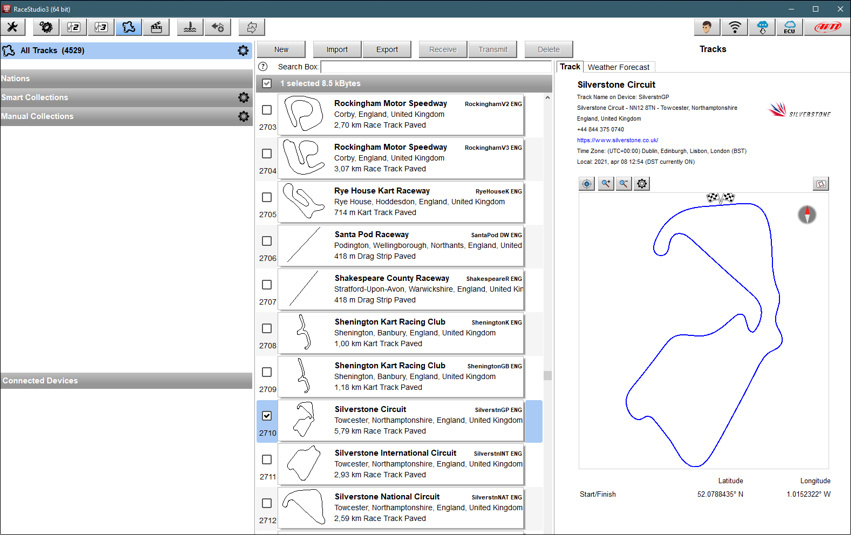Check the Rockingham Motor Speedway 2704 checkbox
This screenshot has height=535, width=851.
267,154
